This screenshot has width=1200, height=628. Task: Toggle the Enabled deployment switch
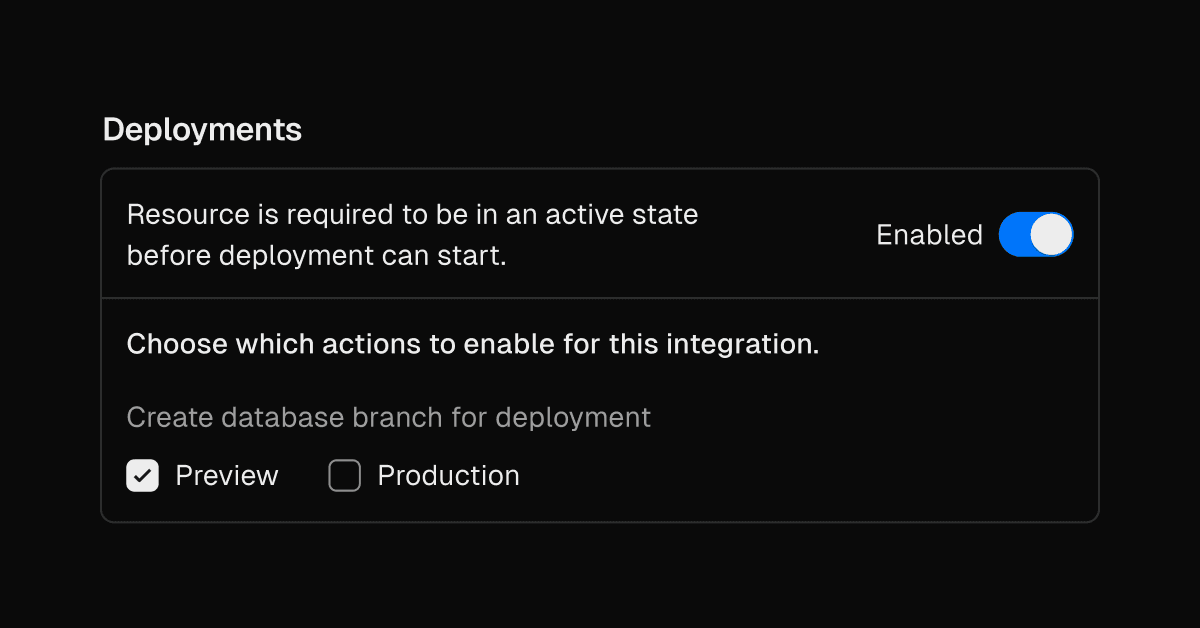1035,235
